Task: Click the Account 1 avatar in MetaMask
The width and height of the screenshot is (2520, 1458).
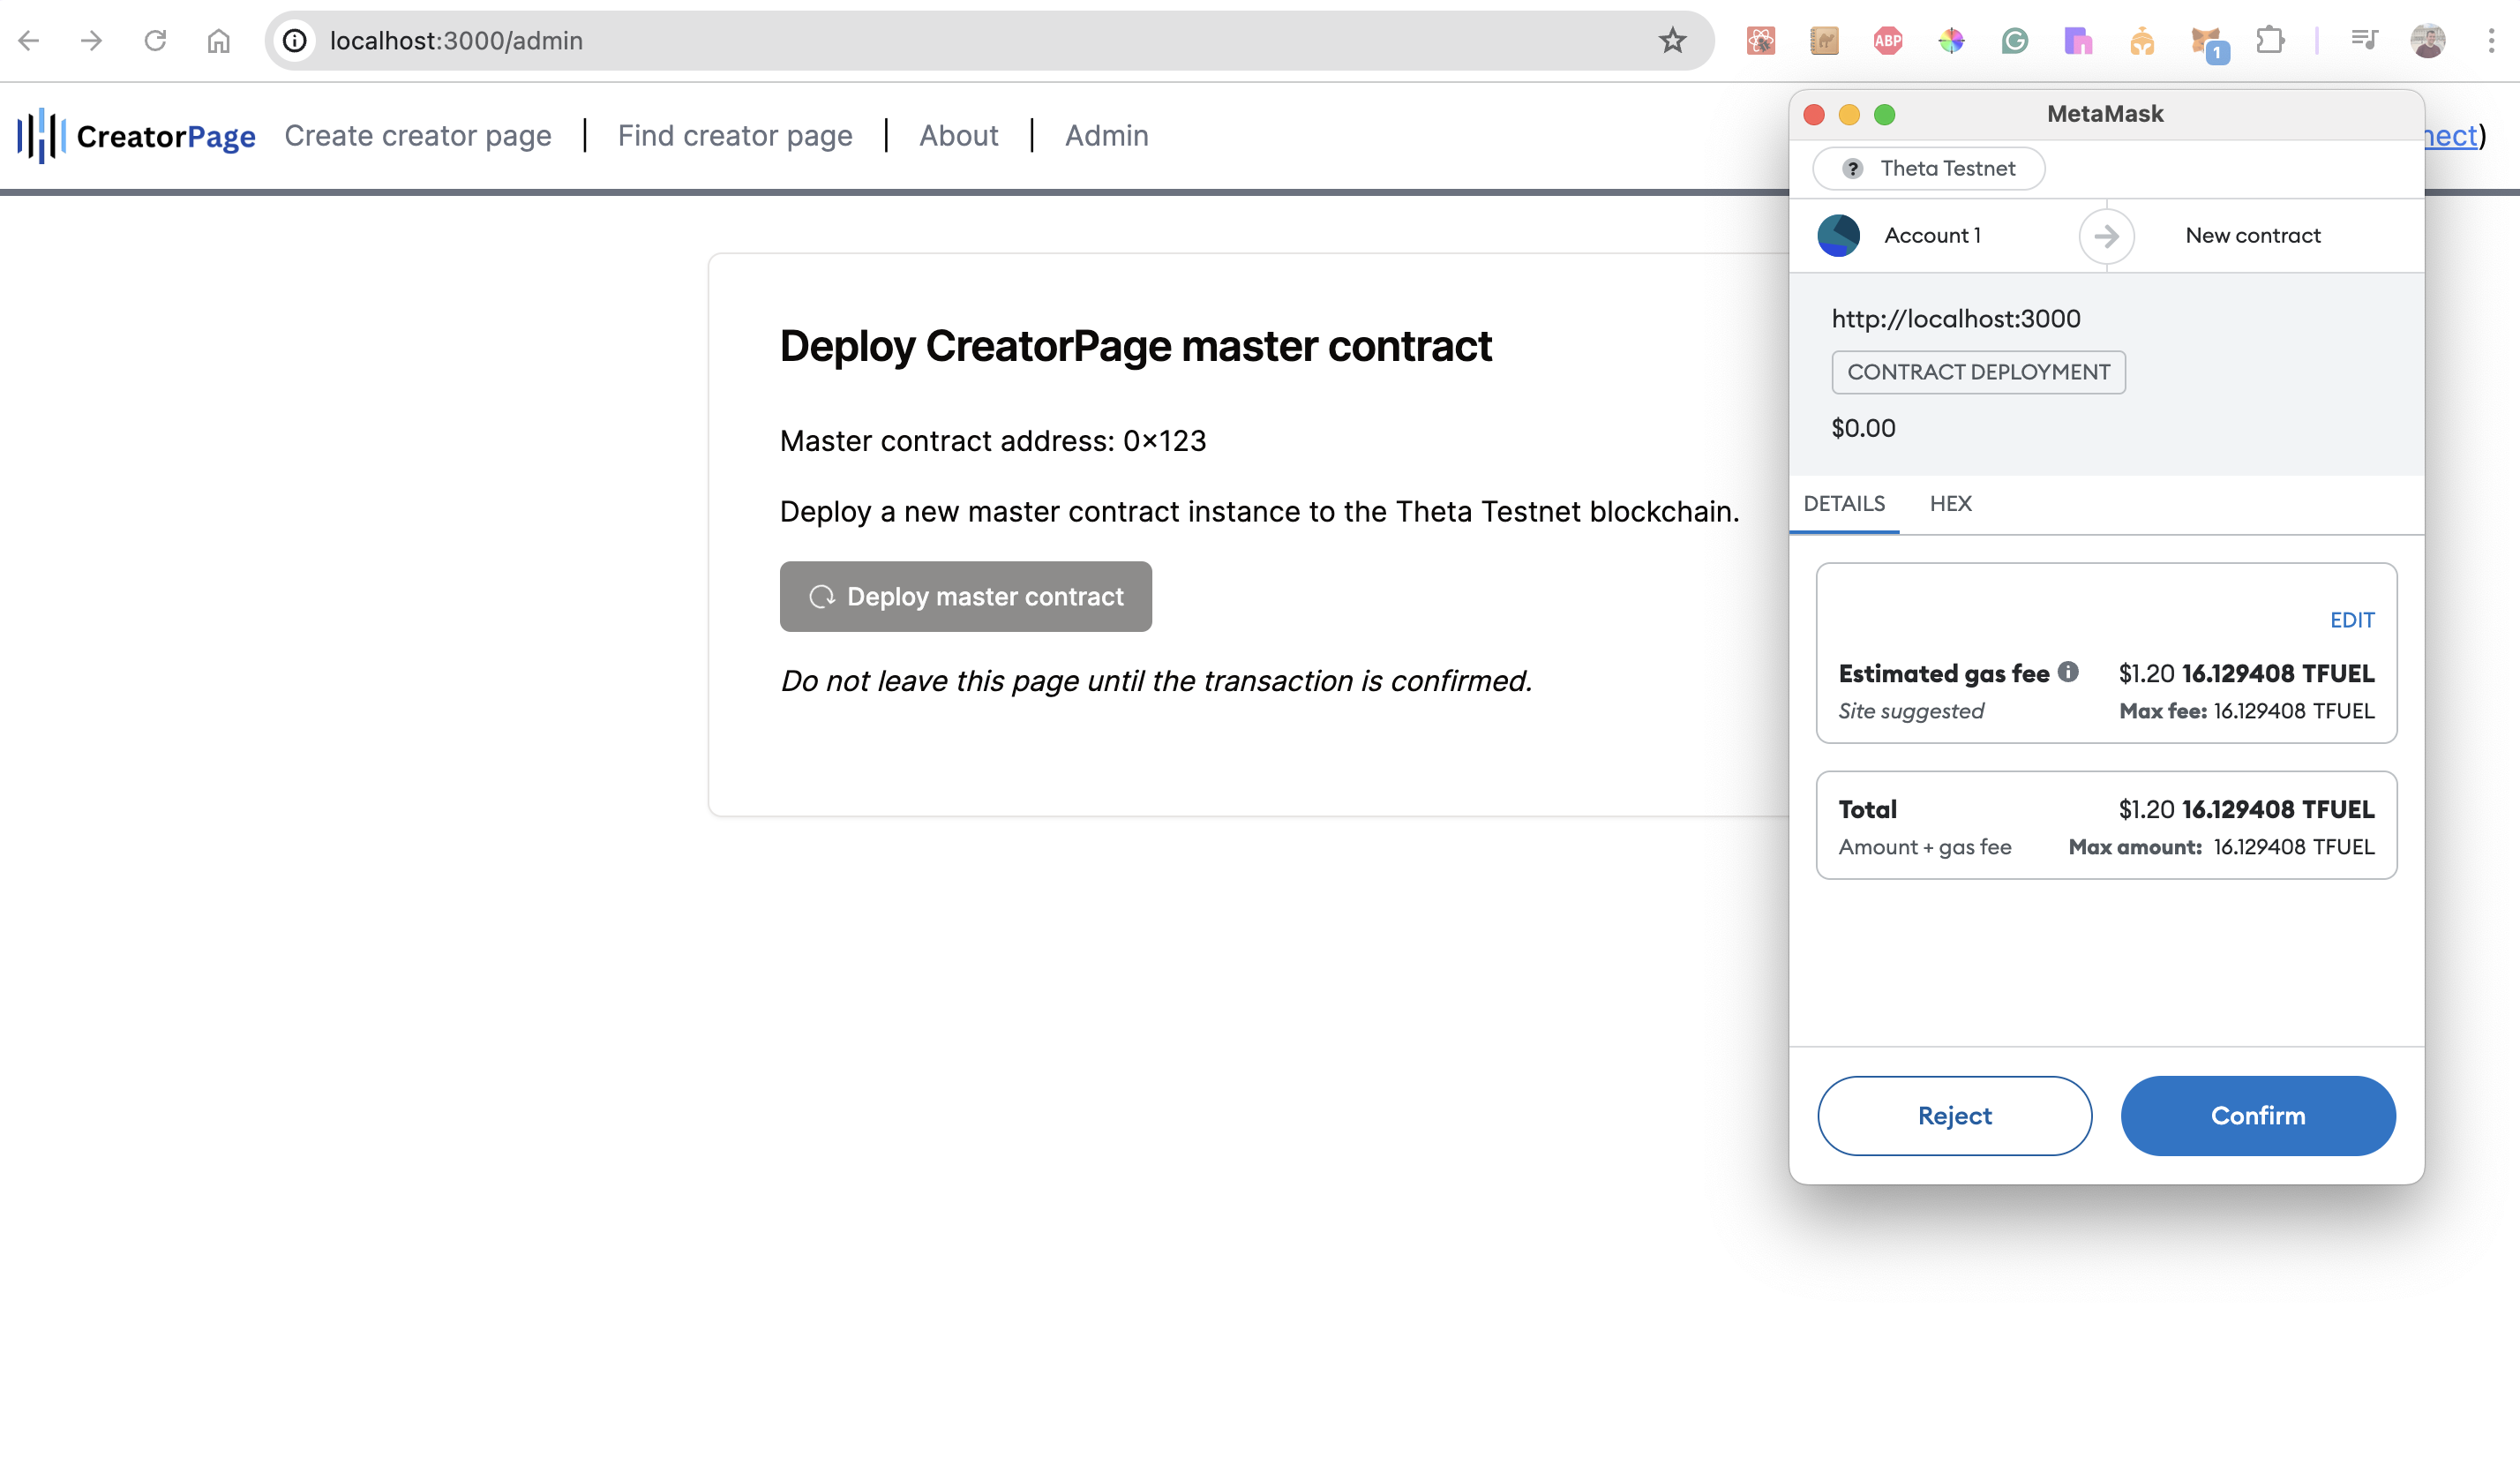Action: click(1838, 236)
